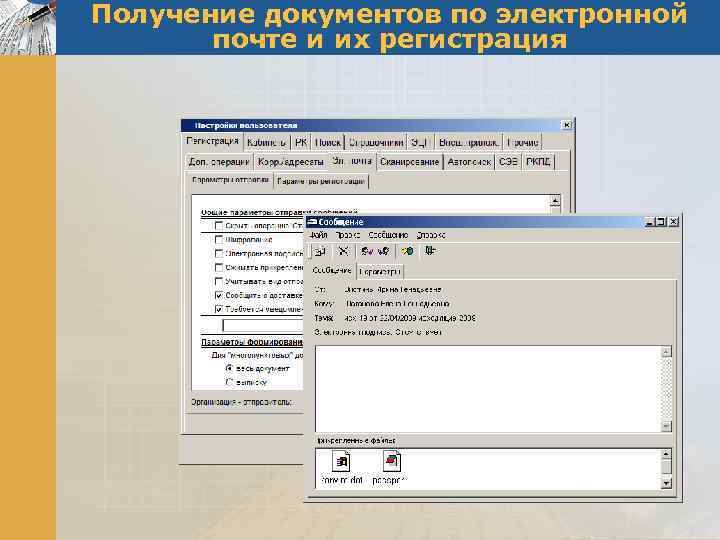Open the СЭВ sub-tab
This screenshot has width=720, height=540.
508,162
